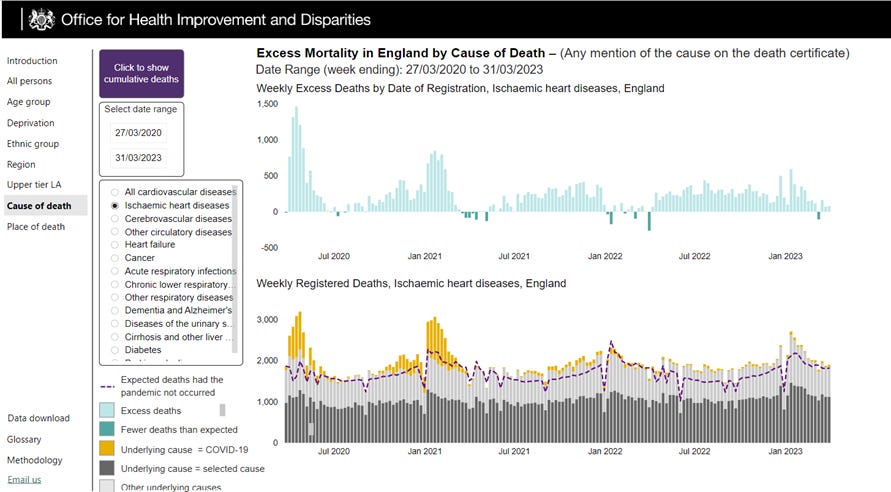This screenshot has height=492, width=891.
Task: Edit the end date 31/03/2023 field
Action: [138, 158]
